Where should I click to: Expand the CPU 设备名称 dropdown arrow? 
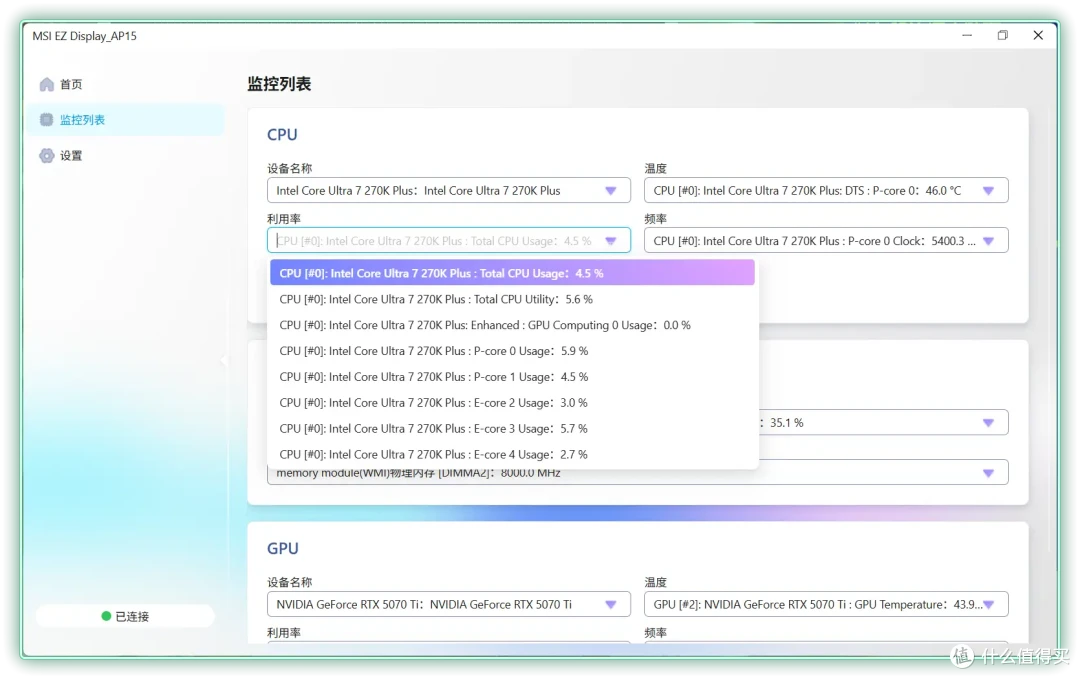click(611, 191)
